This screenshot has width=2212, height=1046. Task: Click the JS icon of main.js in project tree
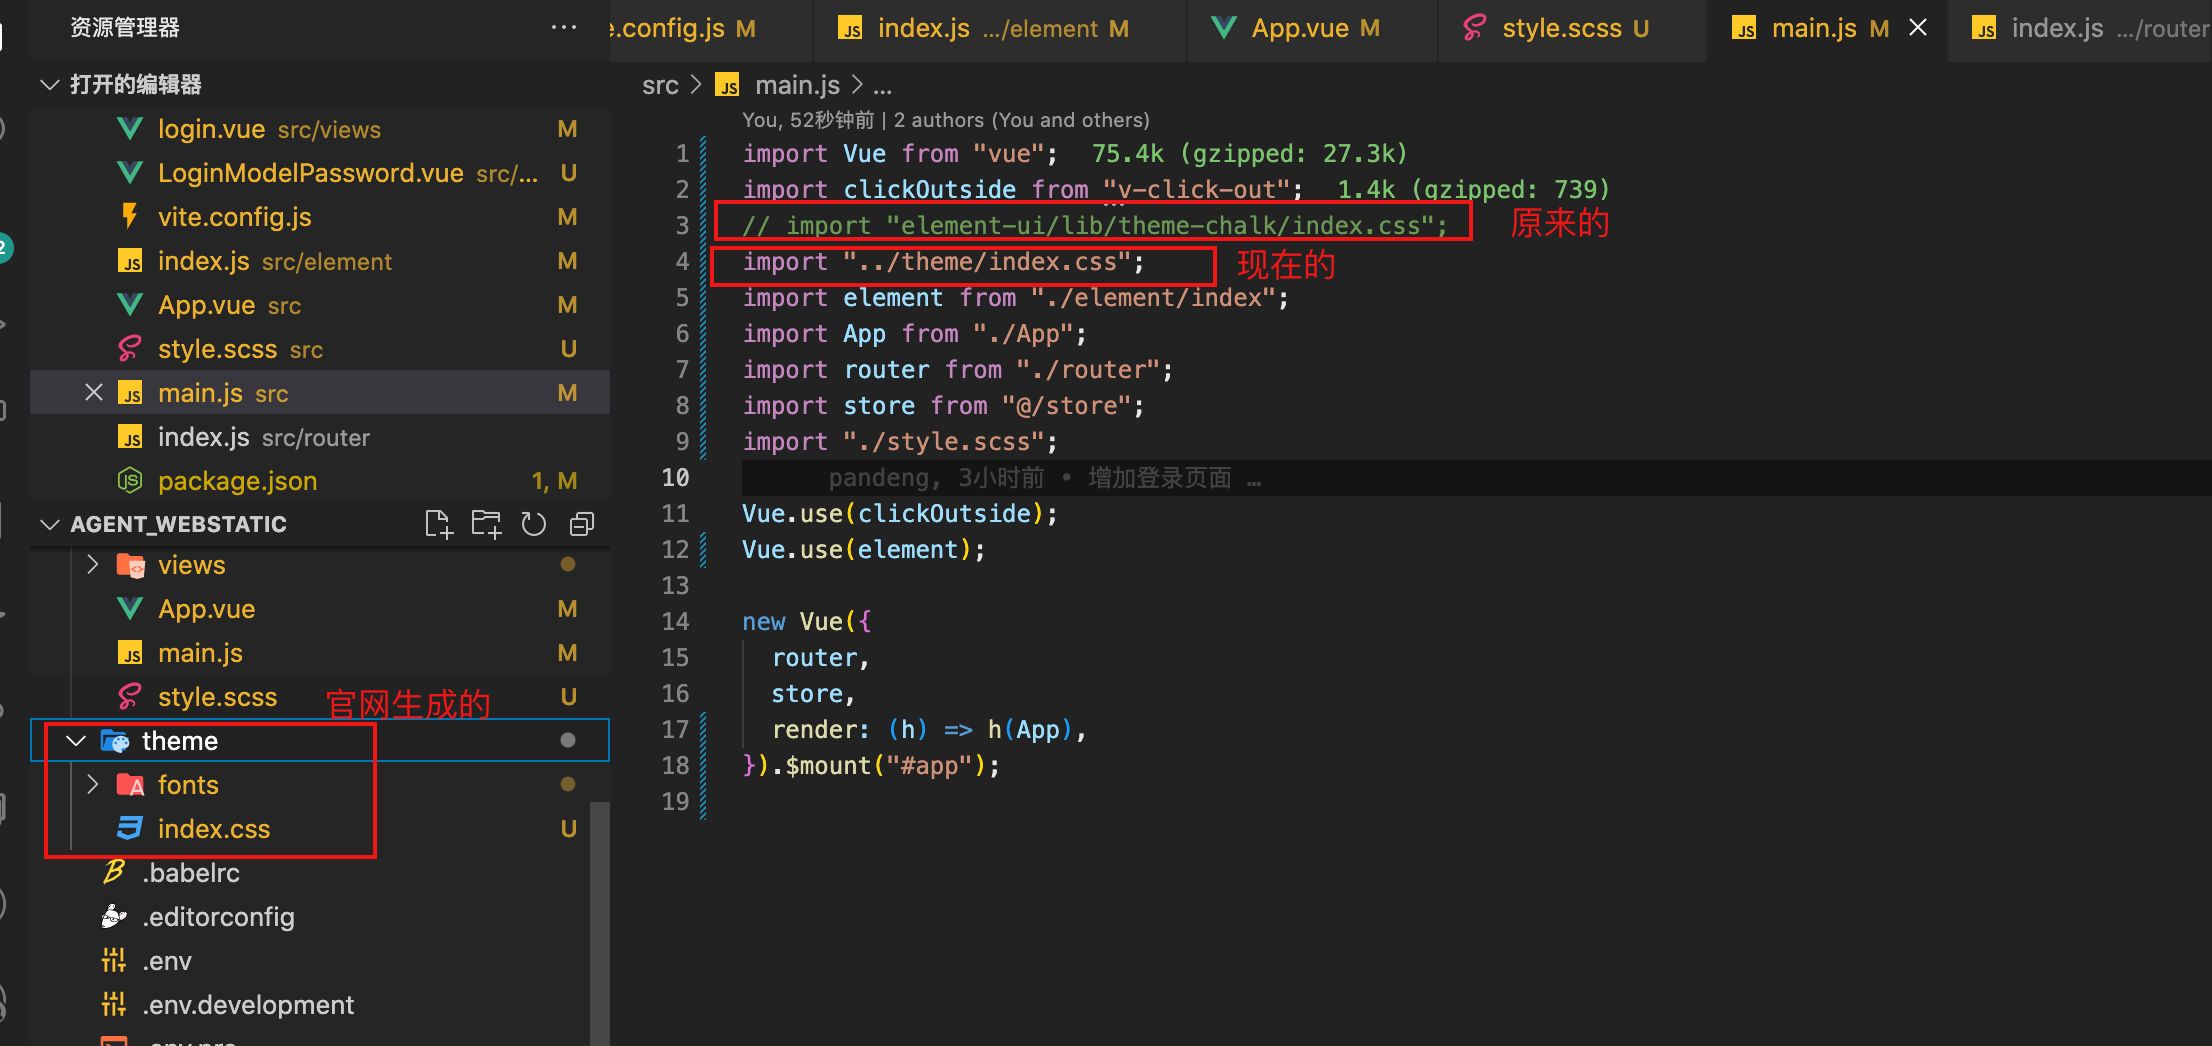point(130,653)
